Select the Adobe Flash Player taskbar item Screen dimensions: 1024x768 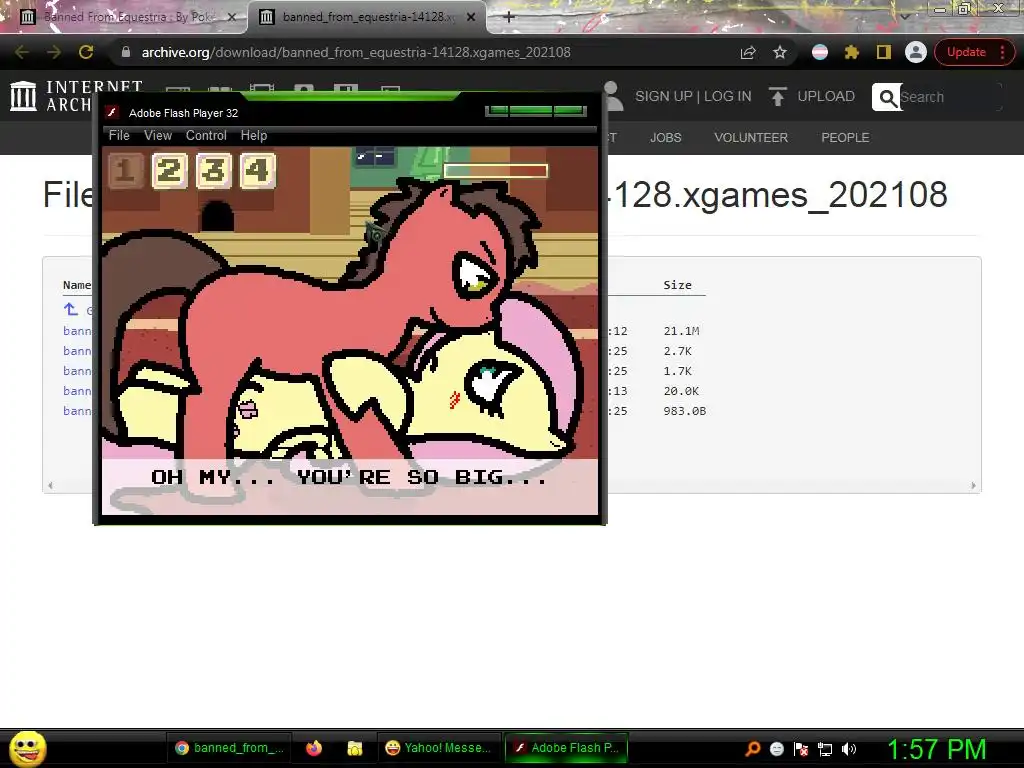[x=566, y=748]
